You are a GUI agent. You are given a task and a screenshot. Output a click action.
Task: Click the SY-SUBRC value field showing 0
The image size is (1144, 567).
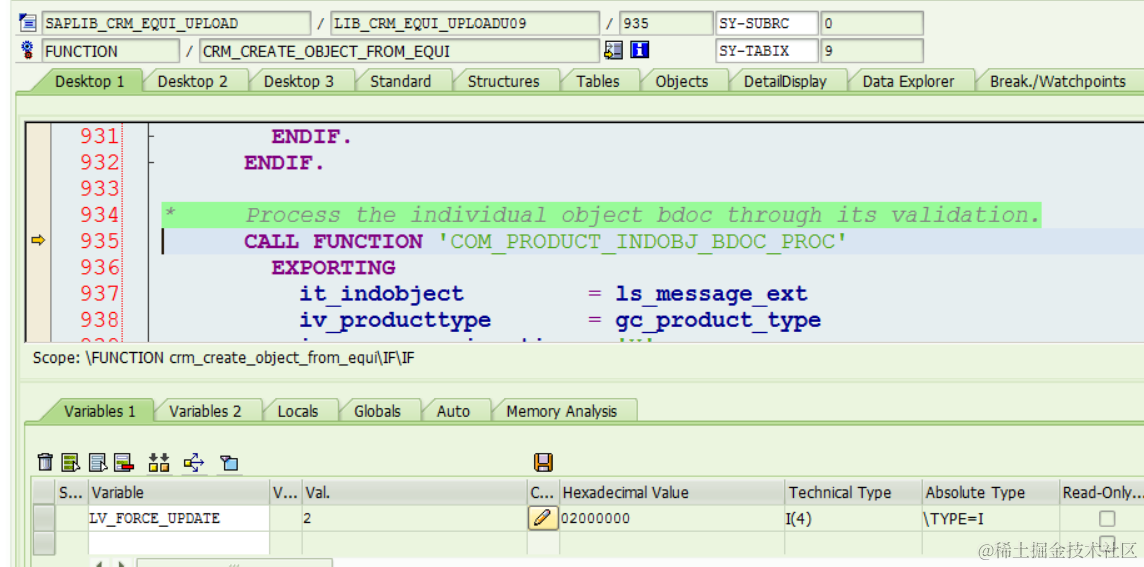872,23
